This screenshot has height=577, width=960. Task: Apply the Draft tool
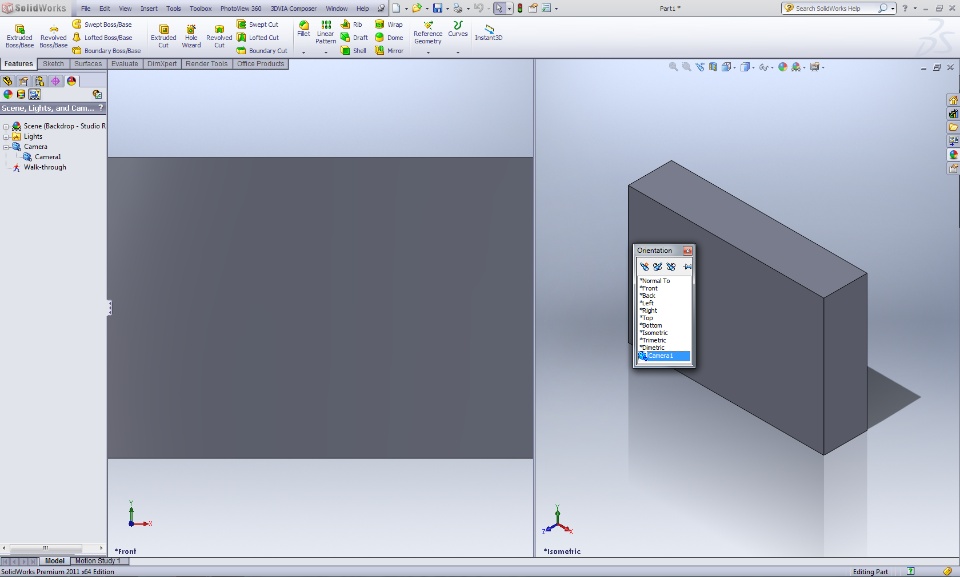[x=354, y=37]
